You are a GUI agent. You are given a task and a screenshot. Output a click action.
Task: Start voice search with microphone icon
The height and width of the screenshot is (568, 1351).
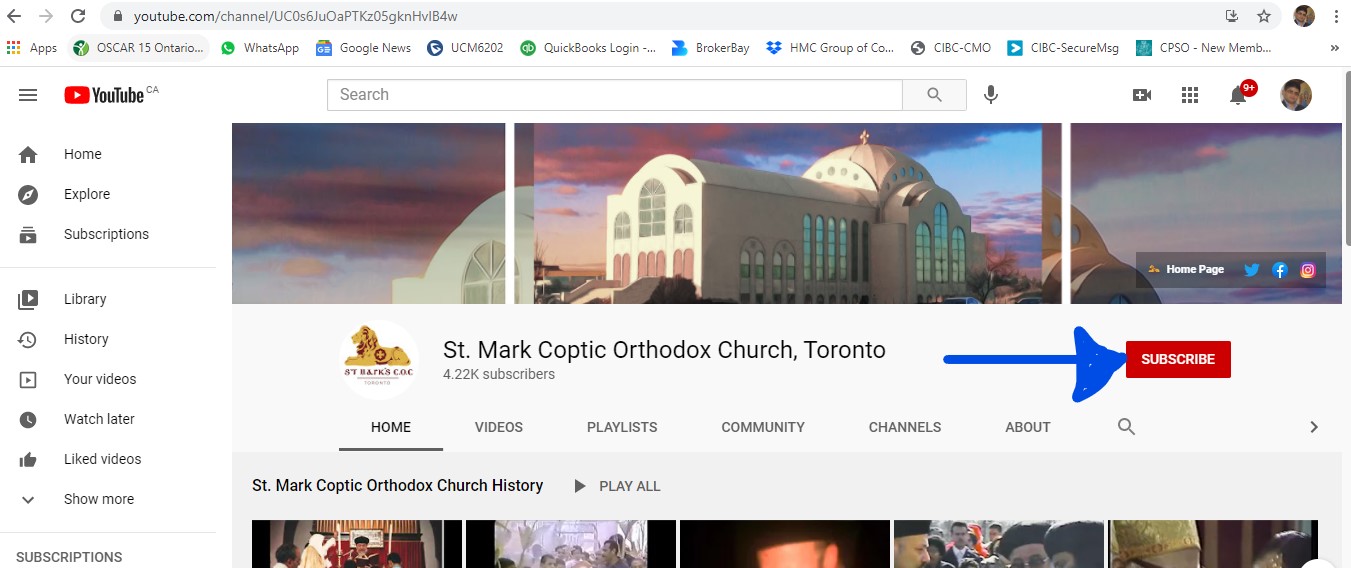pyautogui.click(x=990, y=95)
